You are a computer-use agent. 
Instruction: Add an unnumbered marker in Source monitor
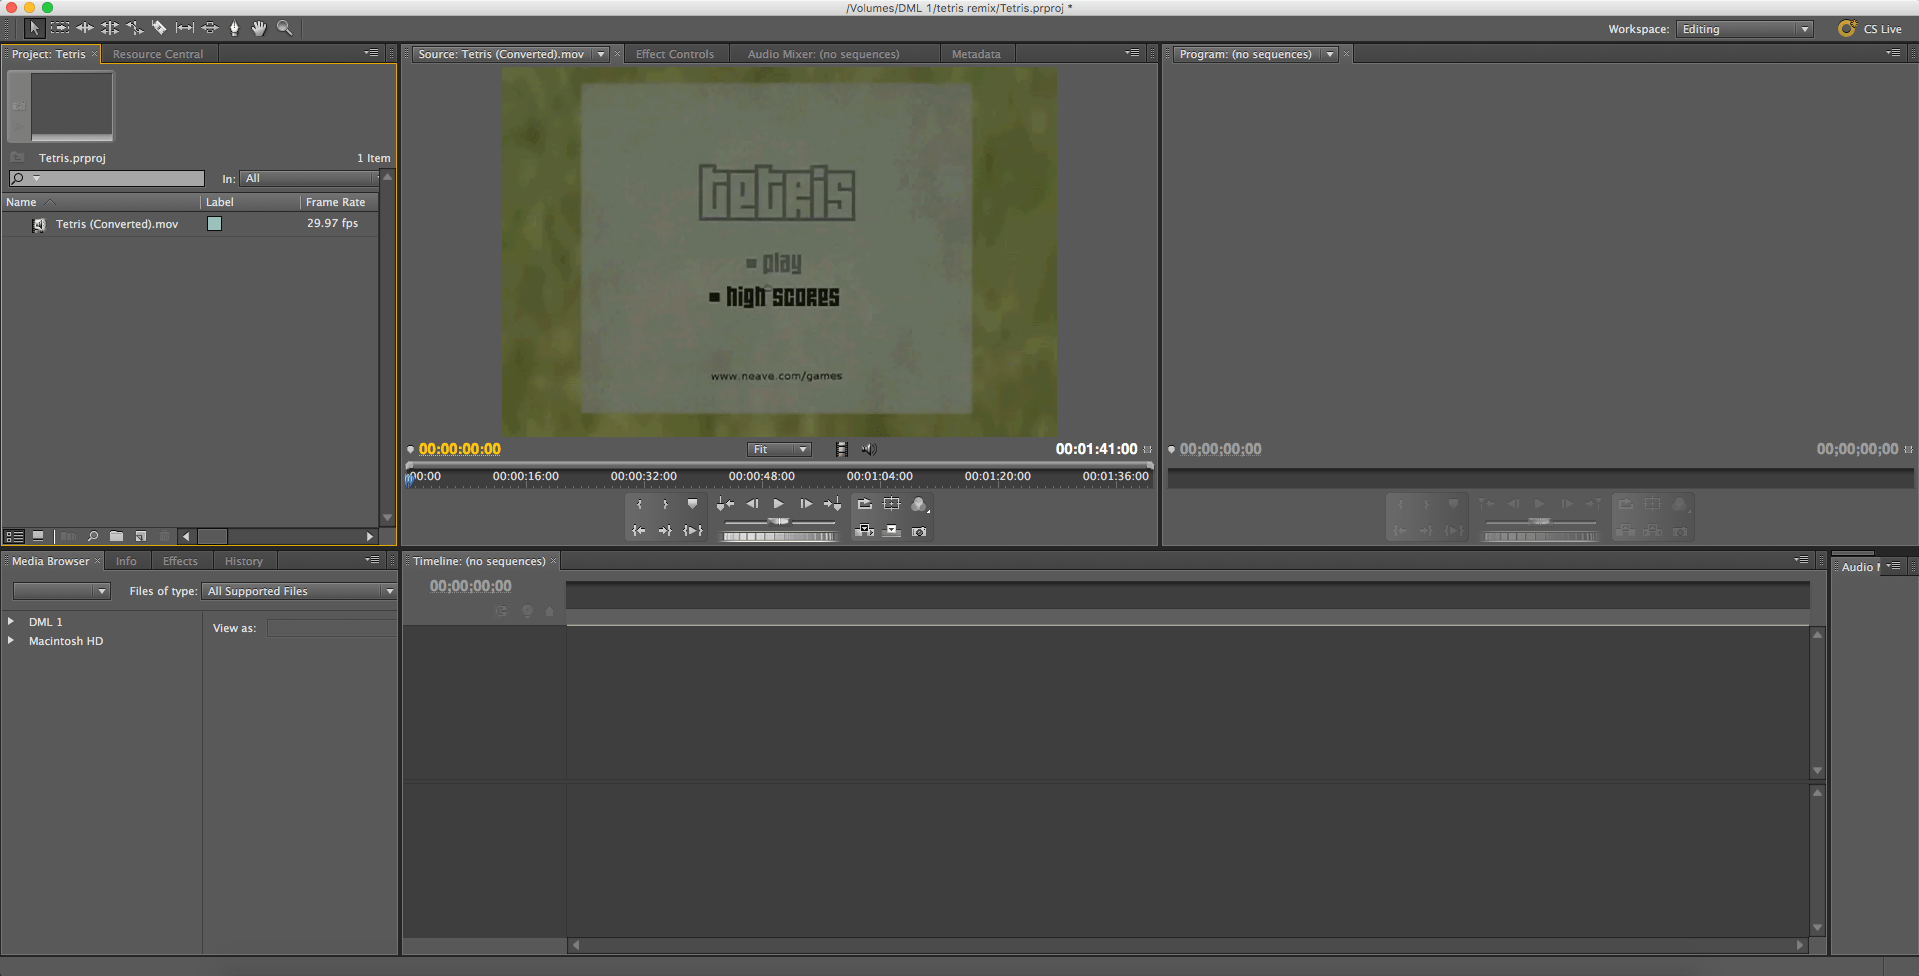[x=692, y=504]
